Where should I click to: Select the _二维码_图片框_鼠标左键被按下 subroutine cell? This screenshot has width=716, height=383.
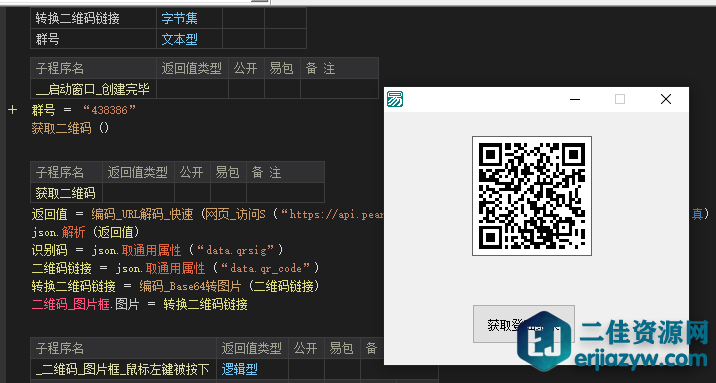[123, 369]
